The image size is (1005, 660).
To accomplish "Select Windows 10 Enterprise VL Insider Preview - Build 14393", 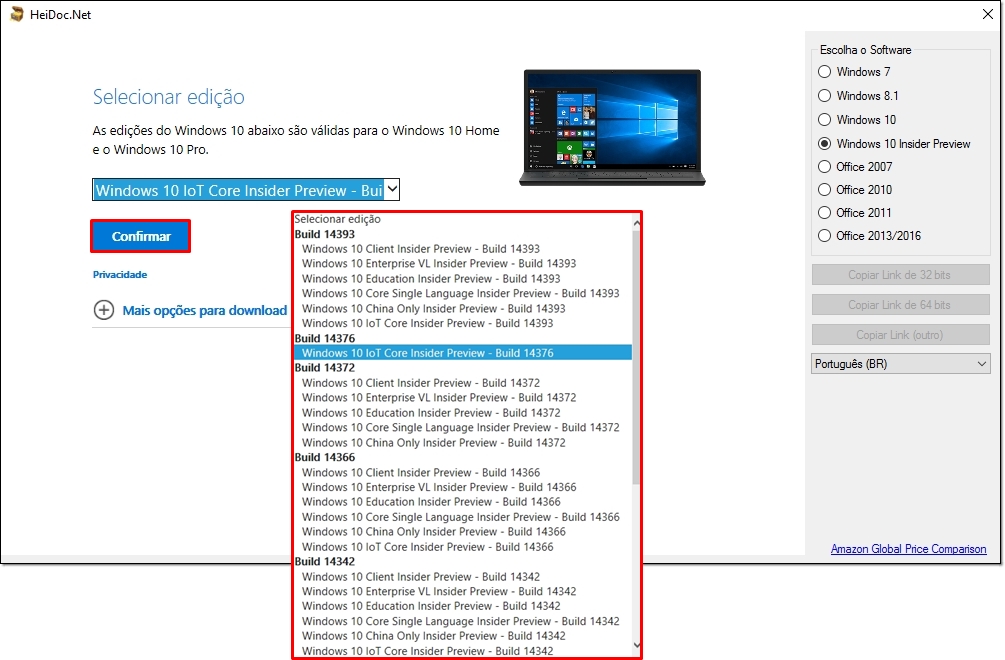I will [x=463, y=263].
